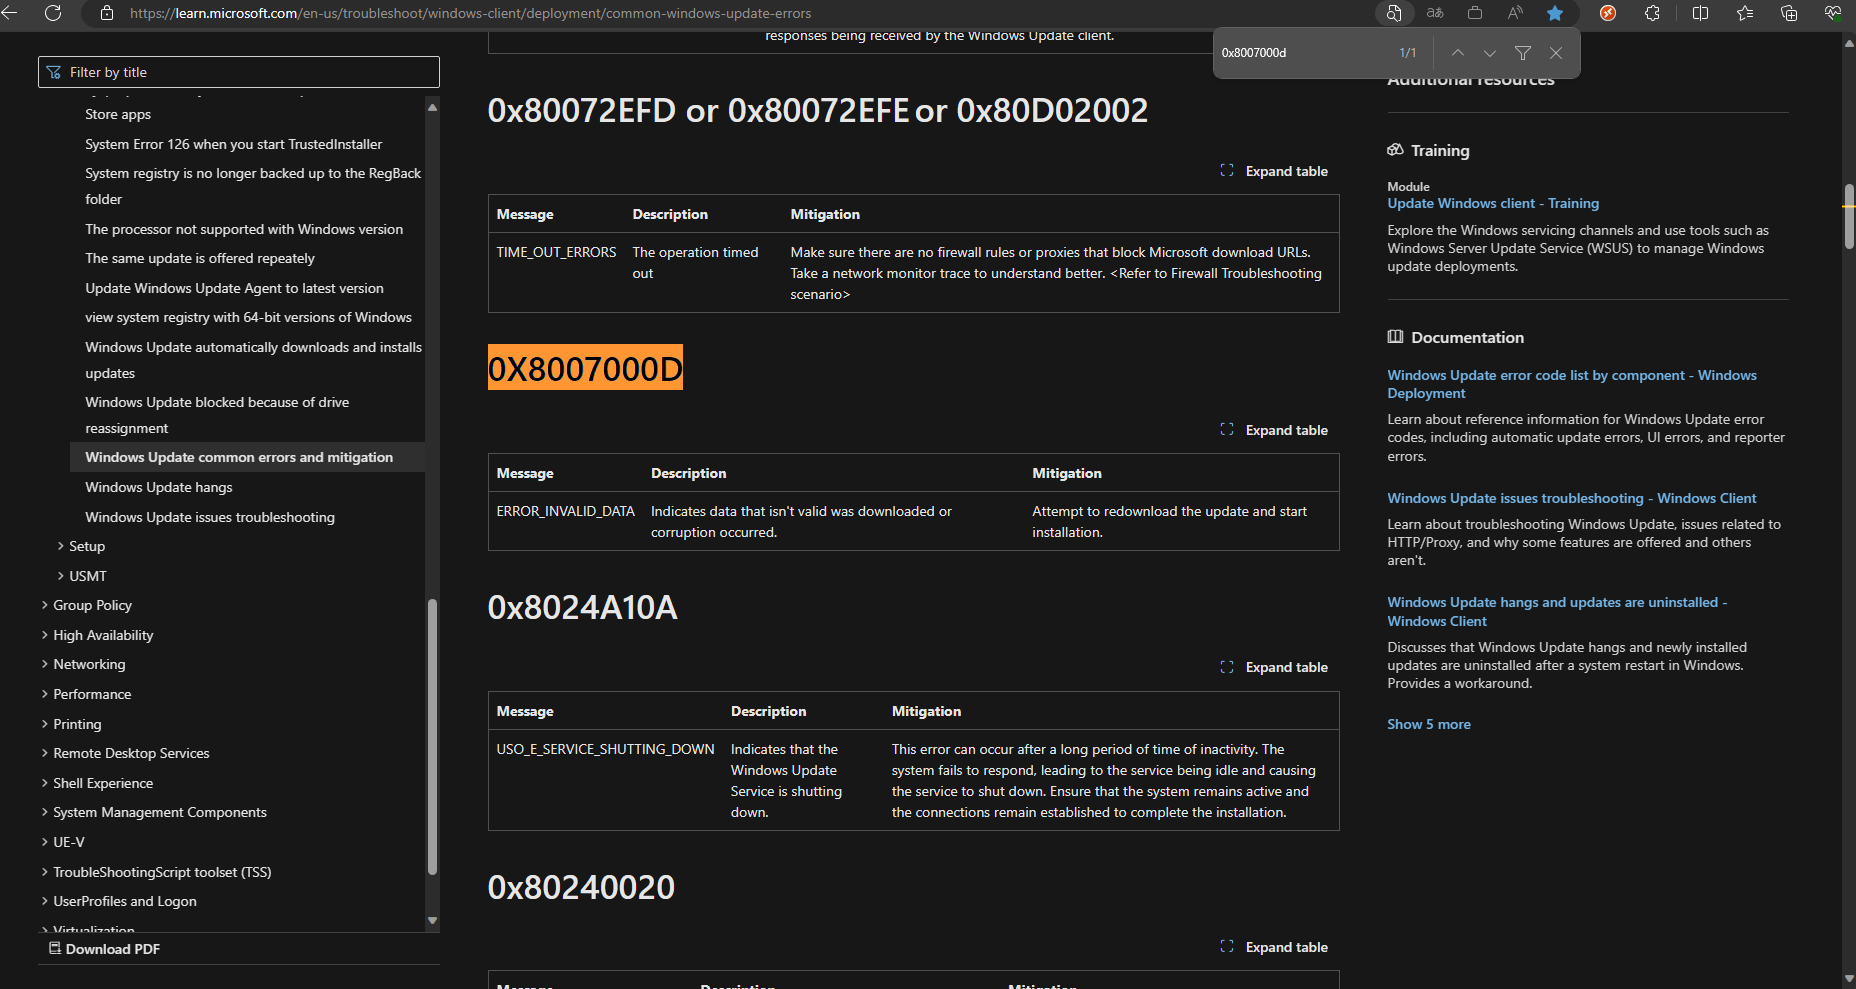Toggle the blue favorite star for this page
The width and height of the screenshot is (1856, 989).
pos(1555,13)
